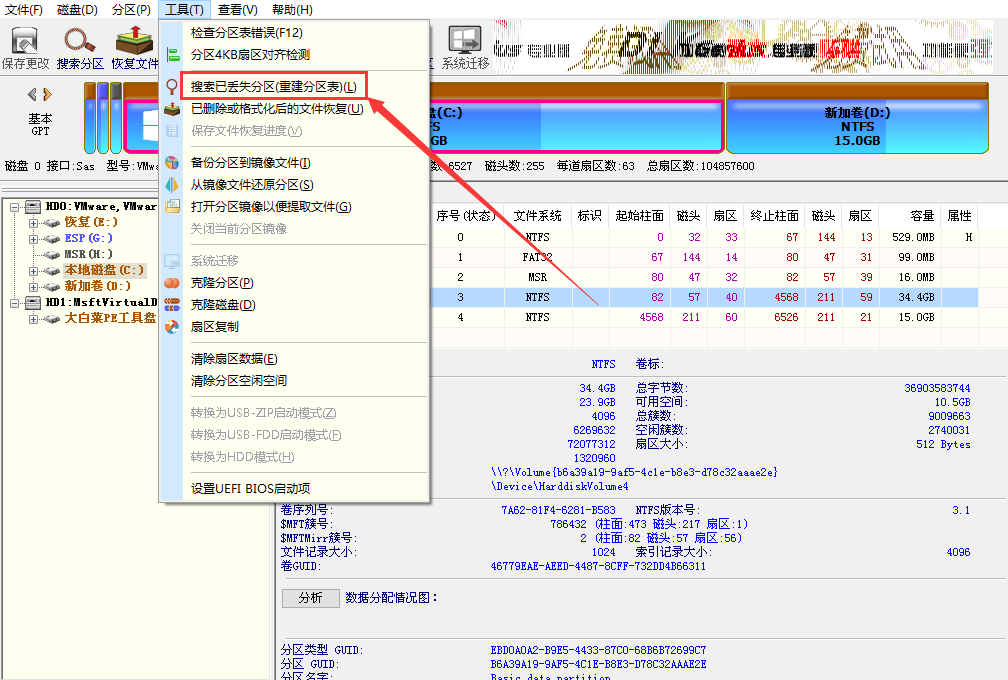Click the backup partition to image icon
Screen dimensions: 1008x680
pyautogui.click(x=172, y=163)
